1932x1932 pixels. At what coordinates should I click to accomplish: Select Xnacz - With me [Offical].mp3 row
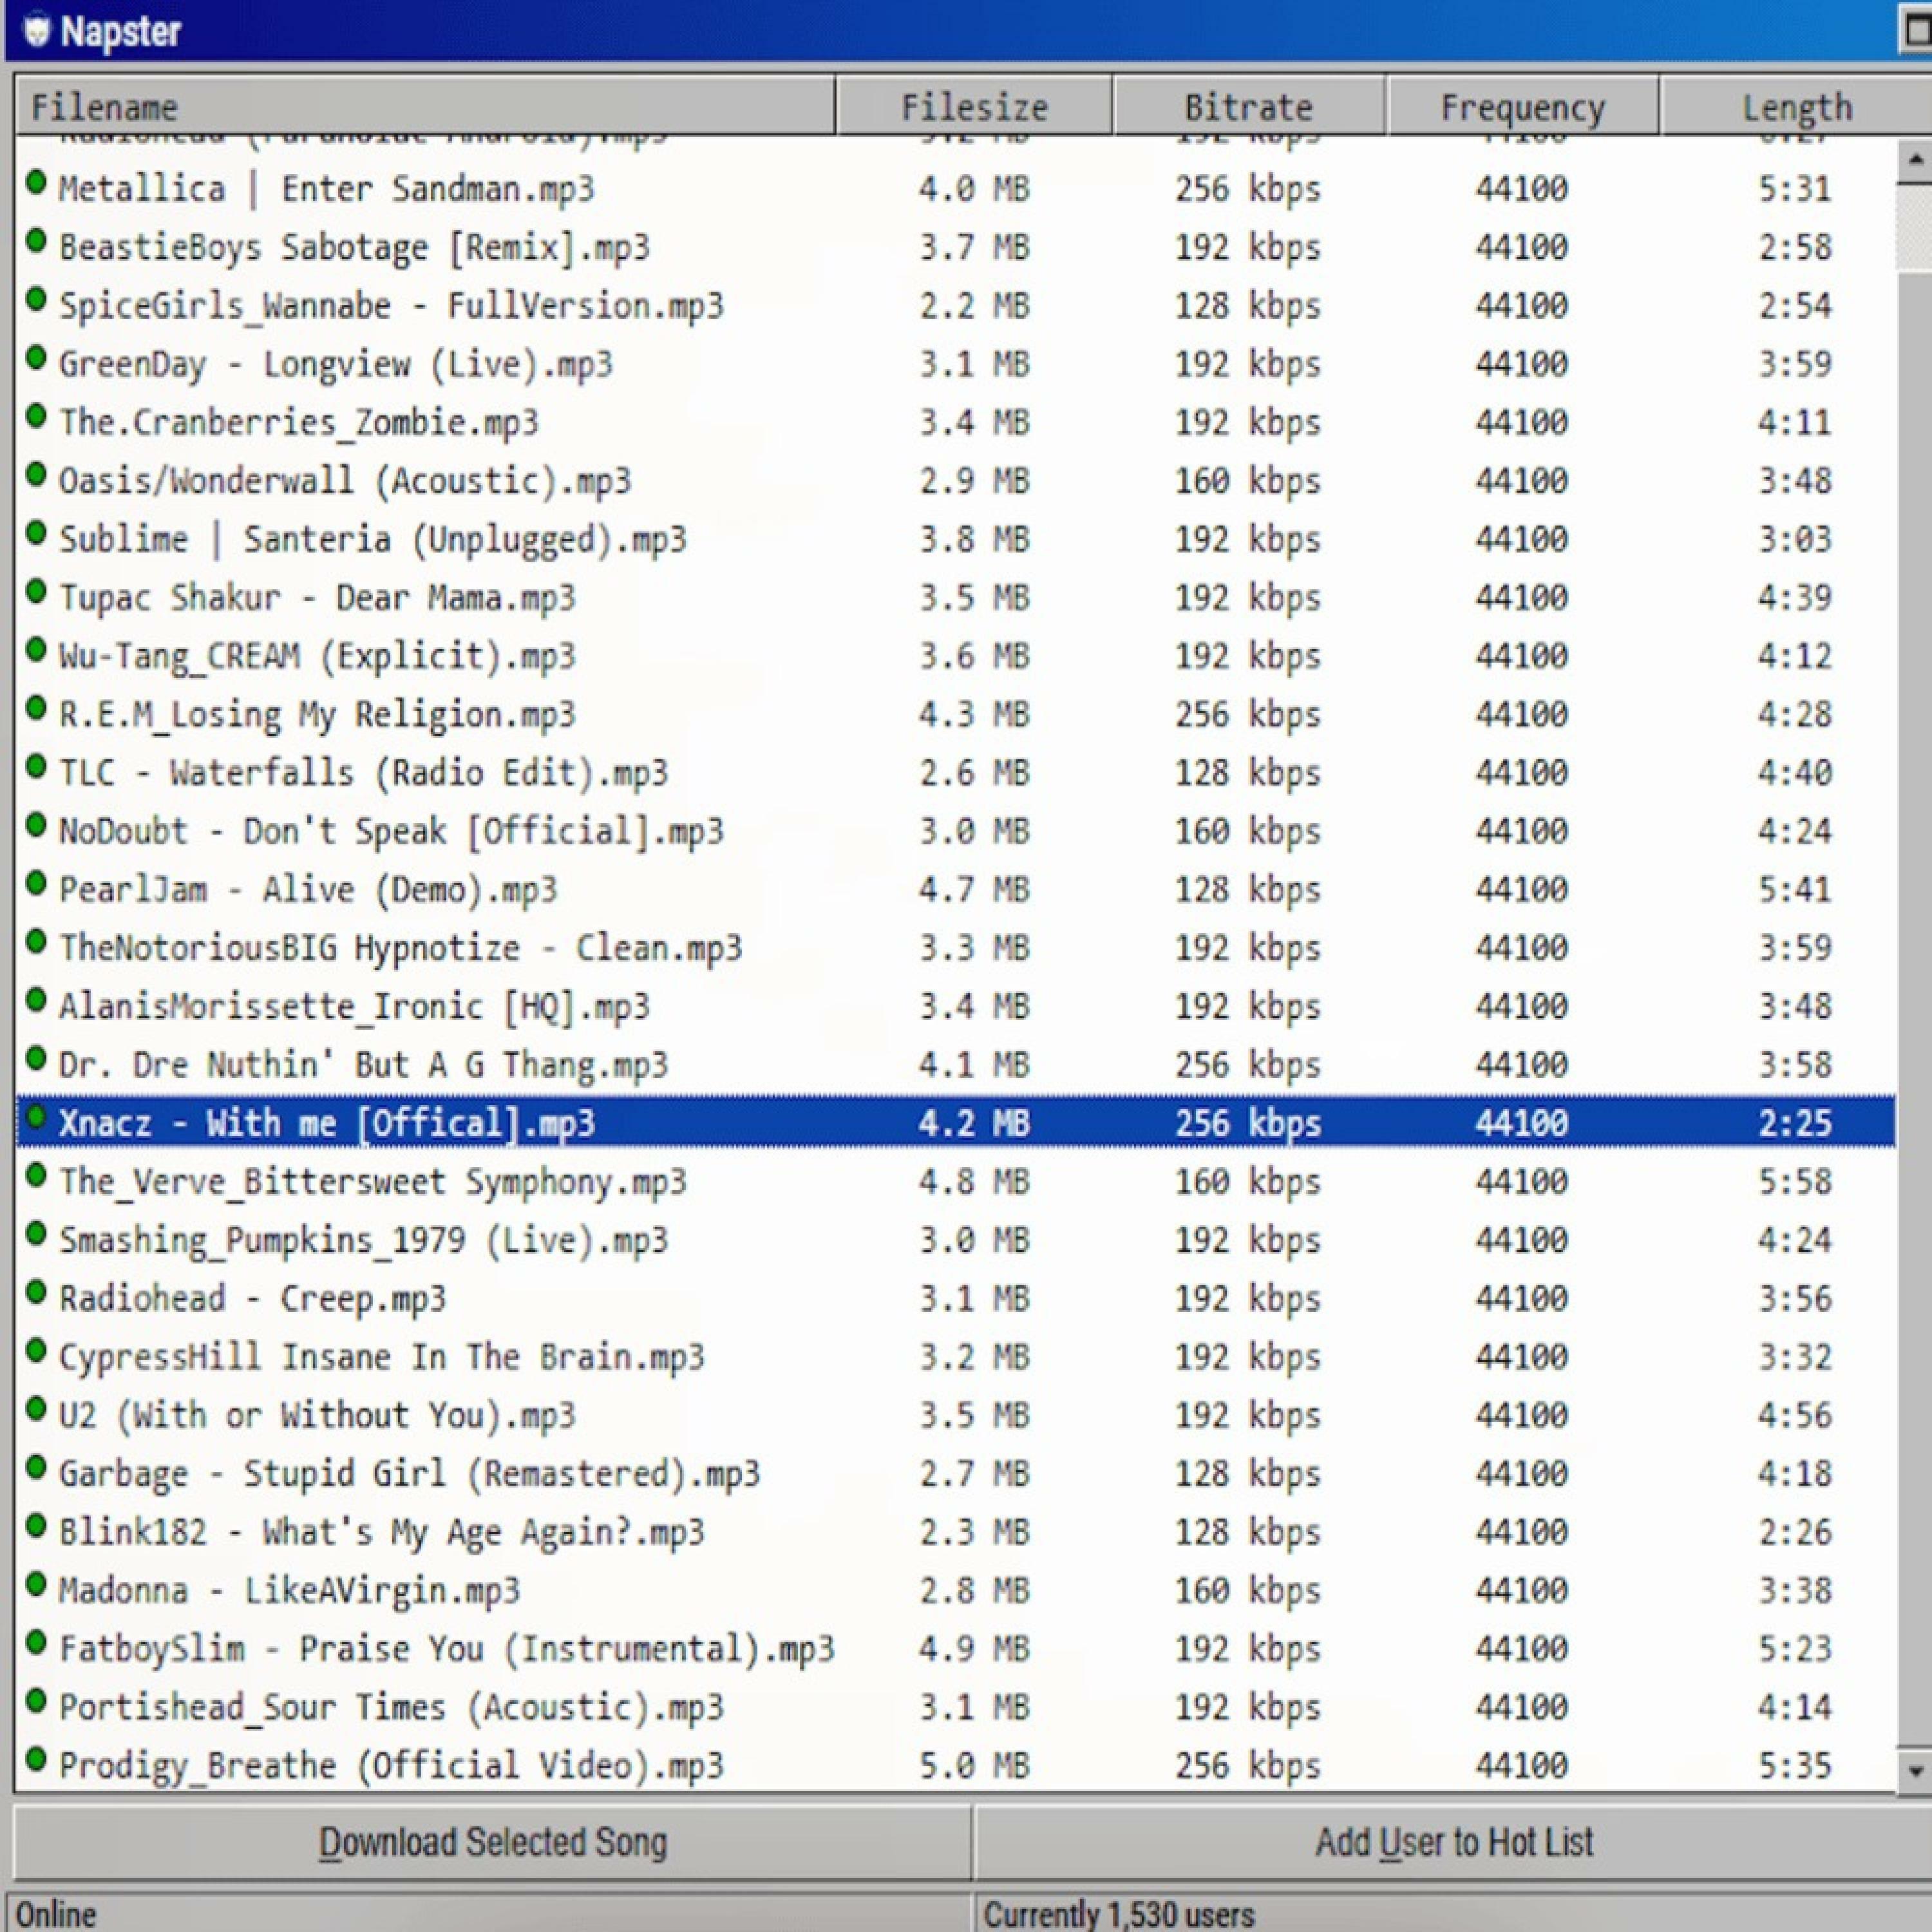tap(326, 1123)
